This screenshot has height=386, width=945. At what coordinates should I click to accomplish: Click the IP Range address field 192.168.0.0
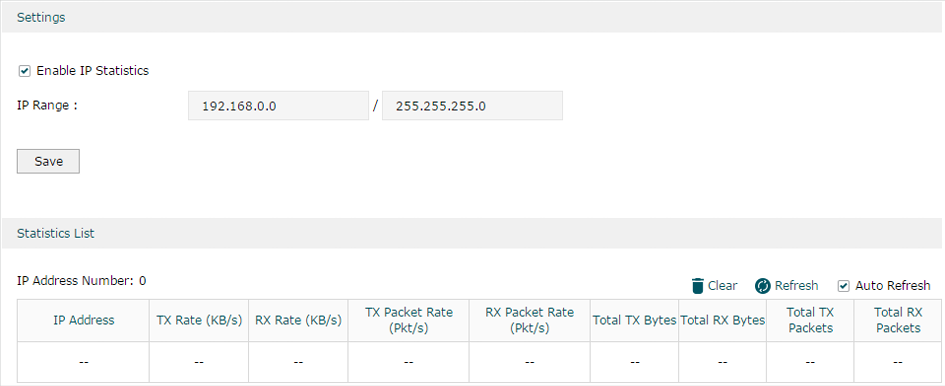[278, 106]
